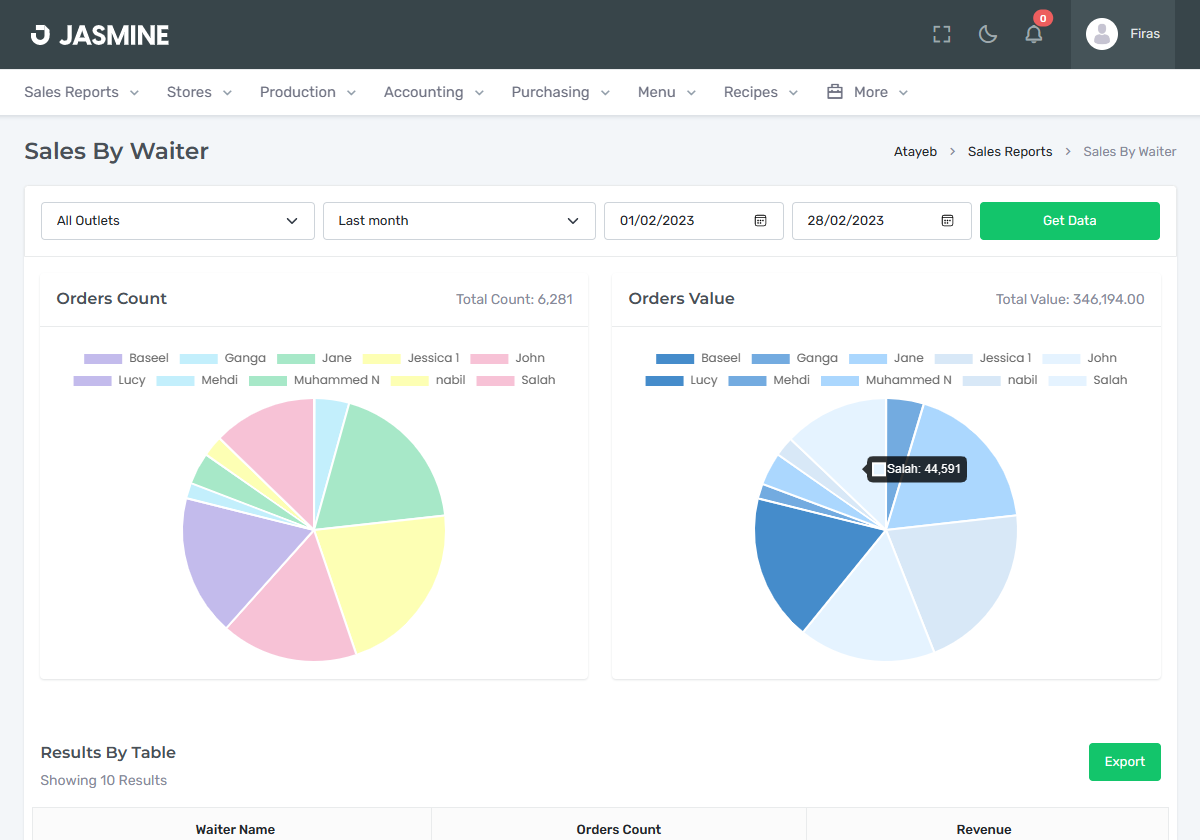Open Sales Reports menu
The width and height of the screenshot is (1200, 840).
(x=82, y=92)
